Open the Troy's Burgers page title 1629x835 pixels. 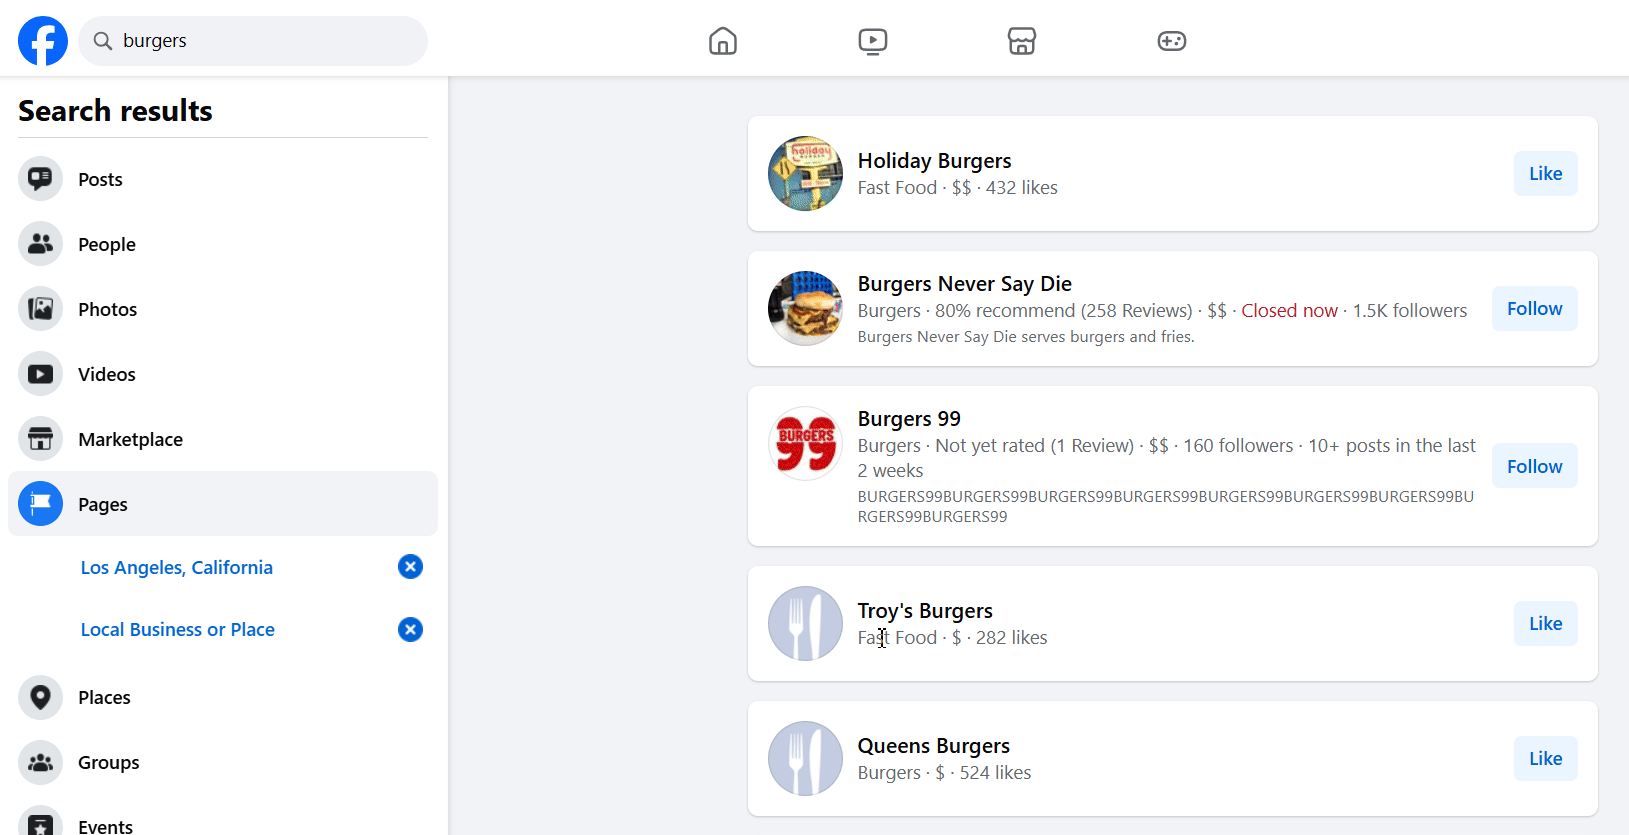[x=925, y=611]
